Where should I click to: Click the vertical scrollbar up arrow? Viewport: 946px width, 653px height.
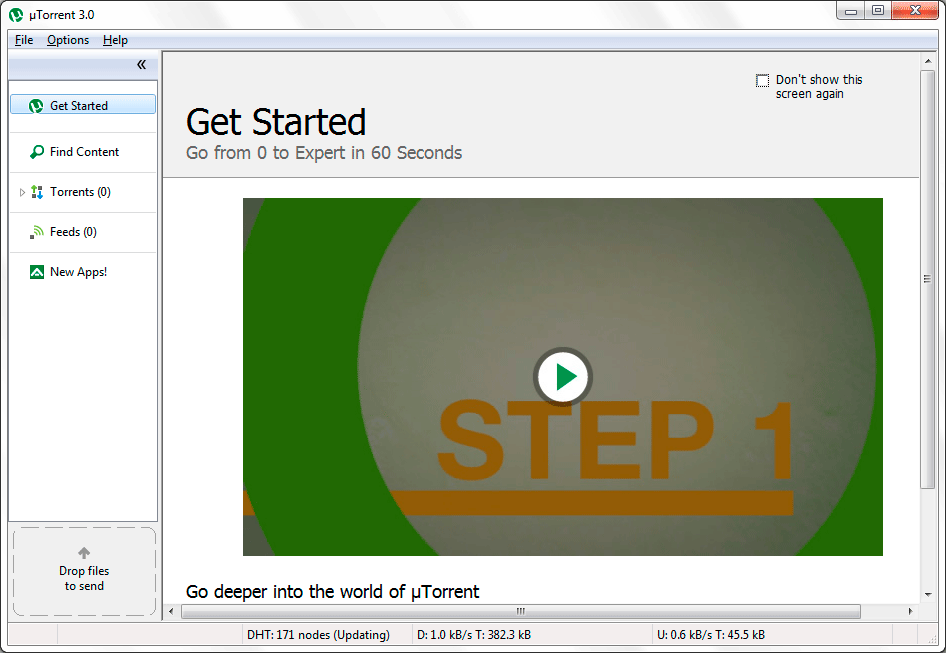pyautogui.click(x=928, y=61)
